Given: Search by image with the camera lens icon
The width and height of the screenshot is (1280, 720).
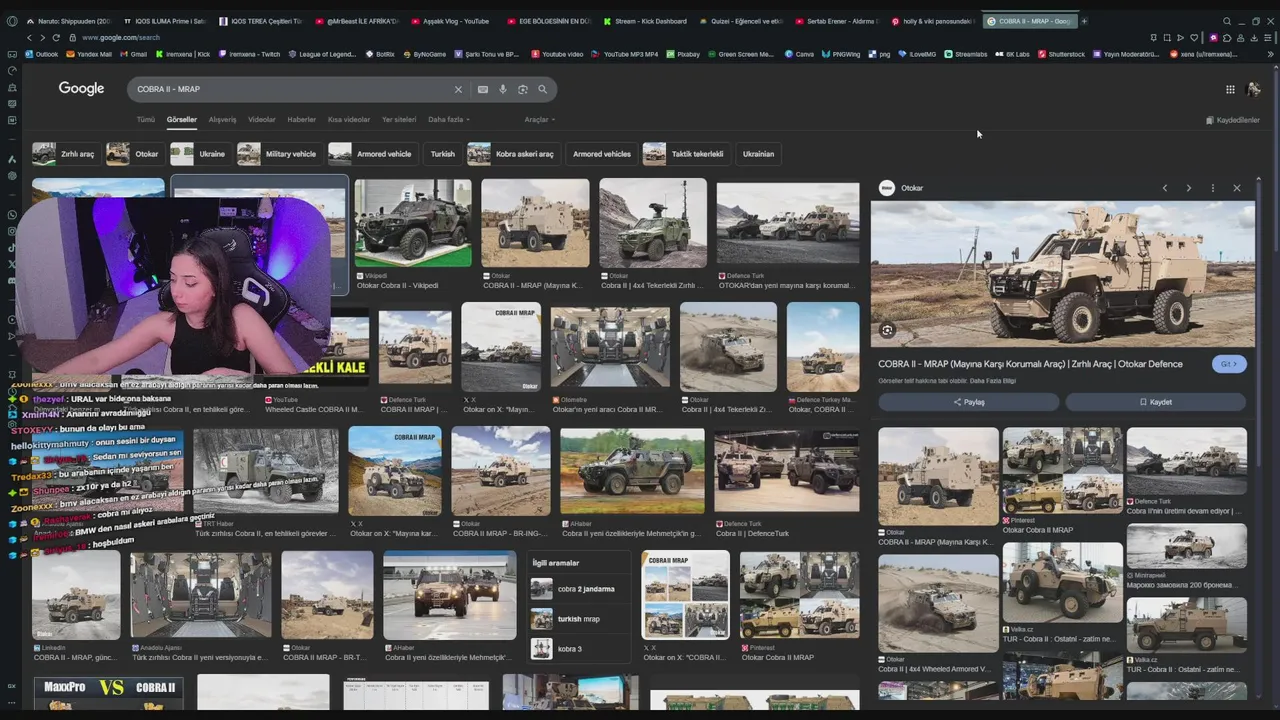Looking at the screenshot, I should 523,89.
